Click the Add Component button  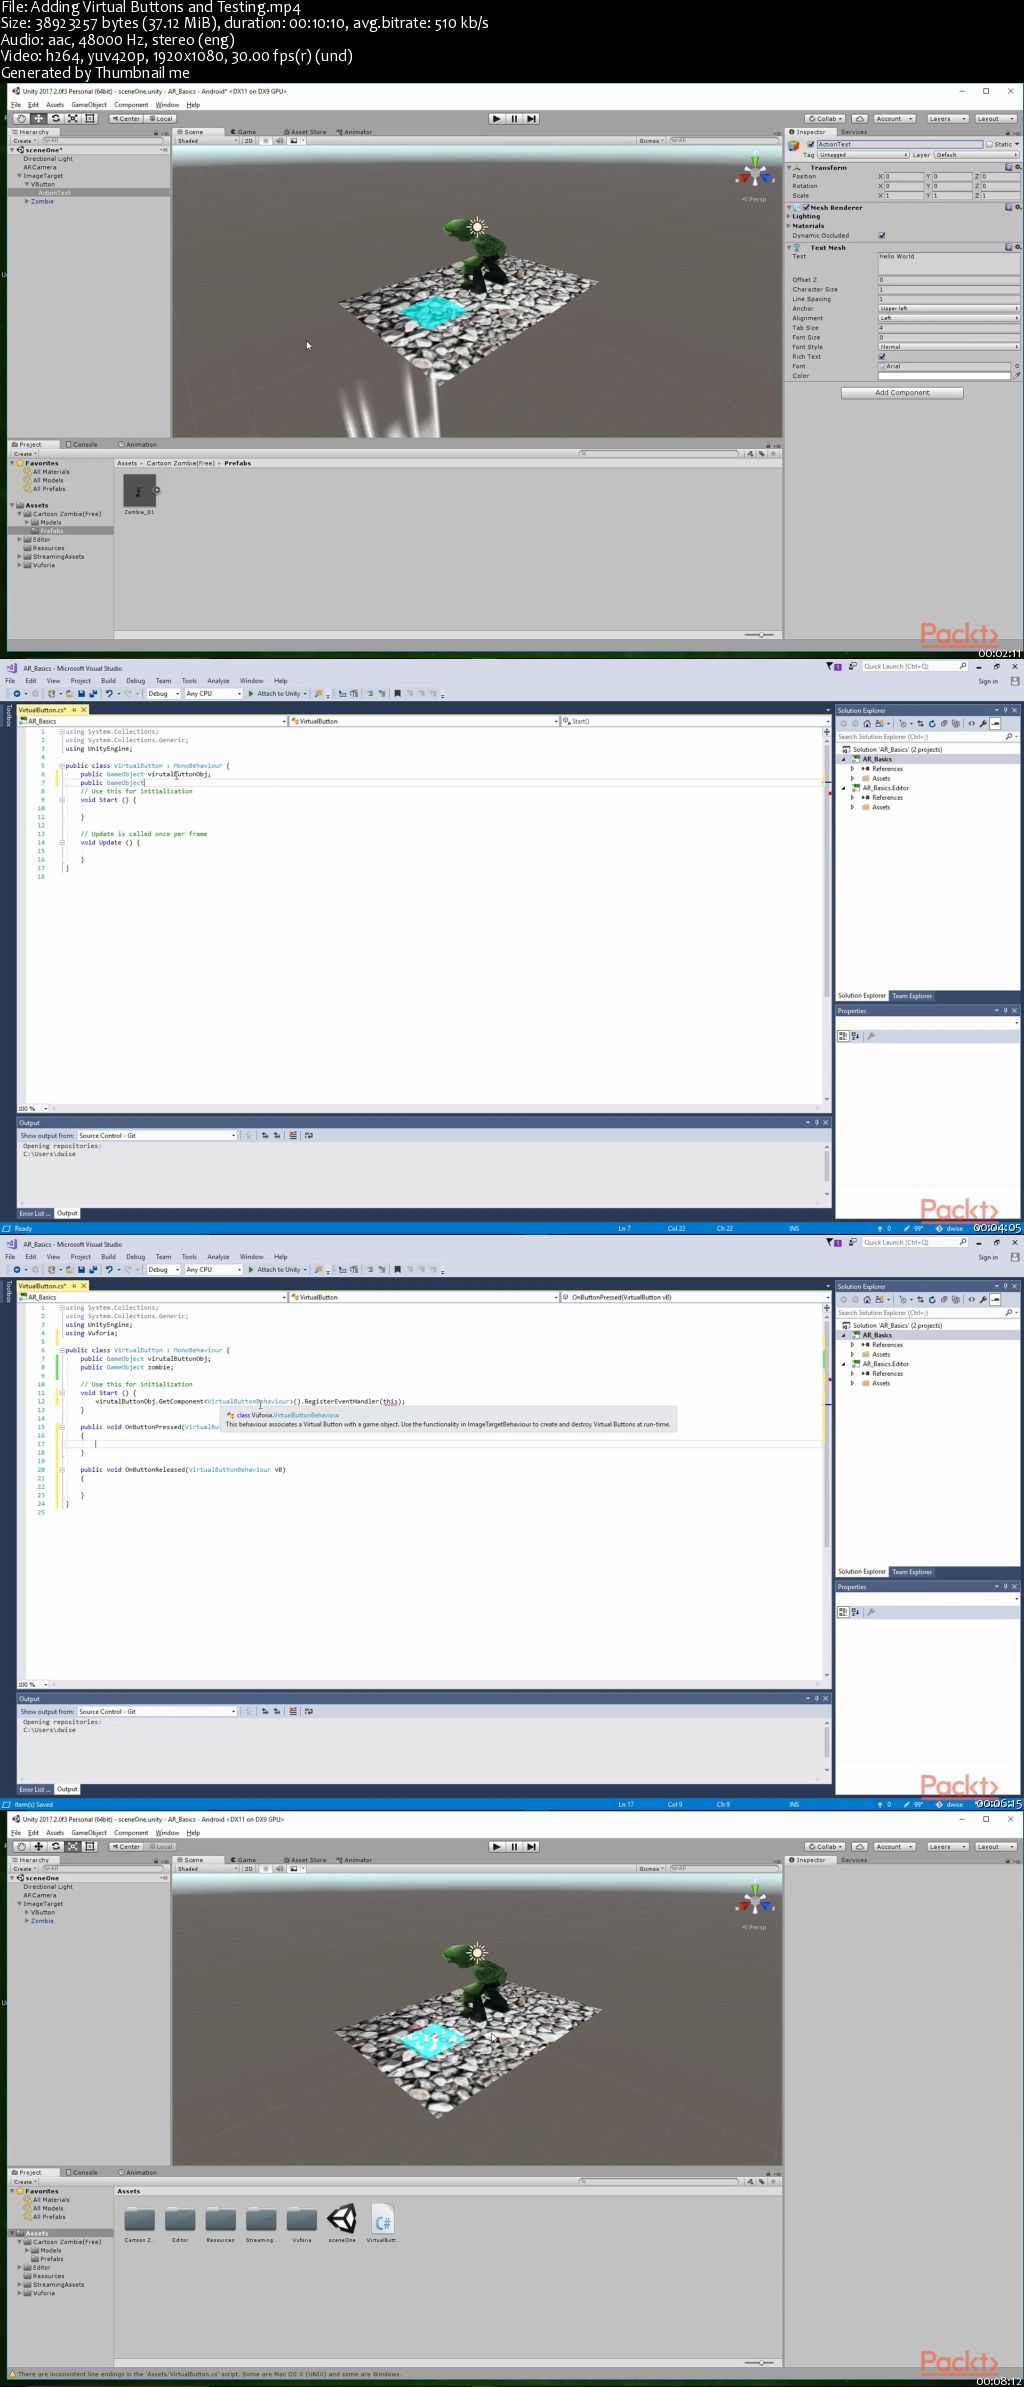click(x=902, y=393)
